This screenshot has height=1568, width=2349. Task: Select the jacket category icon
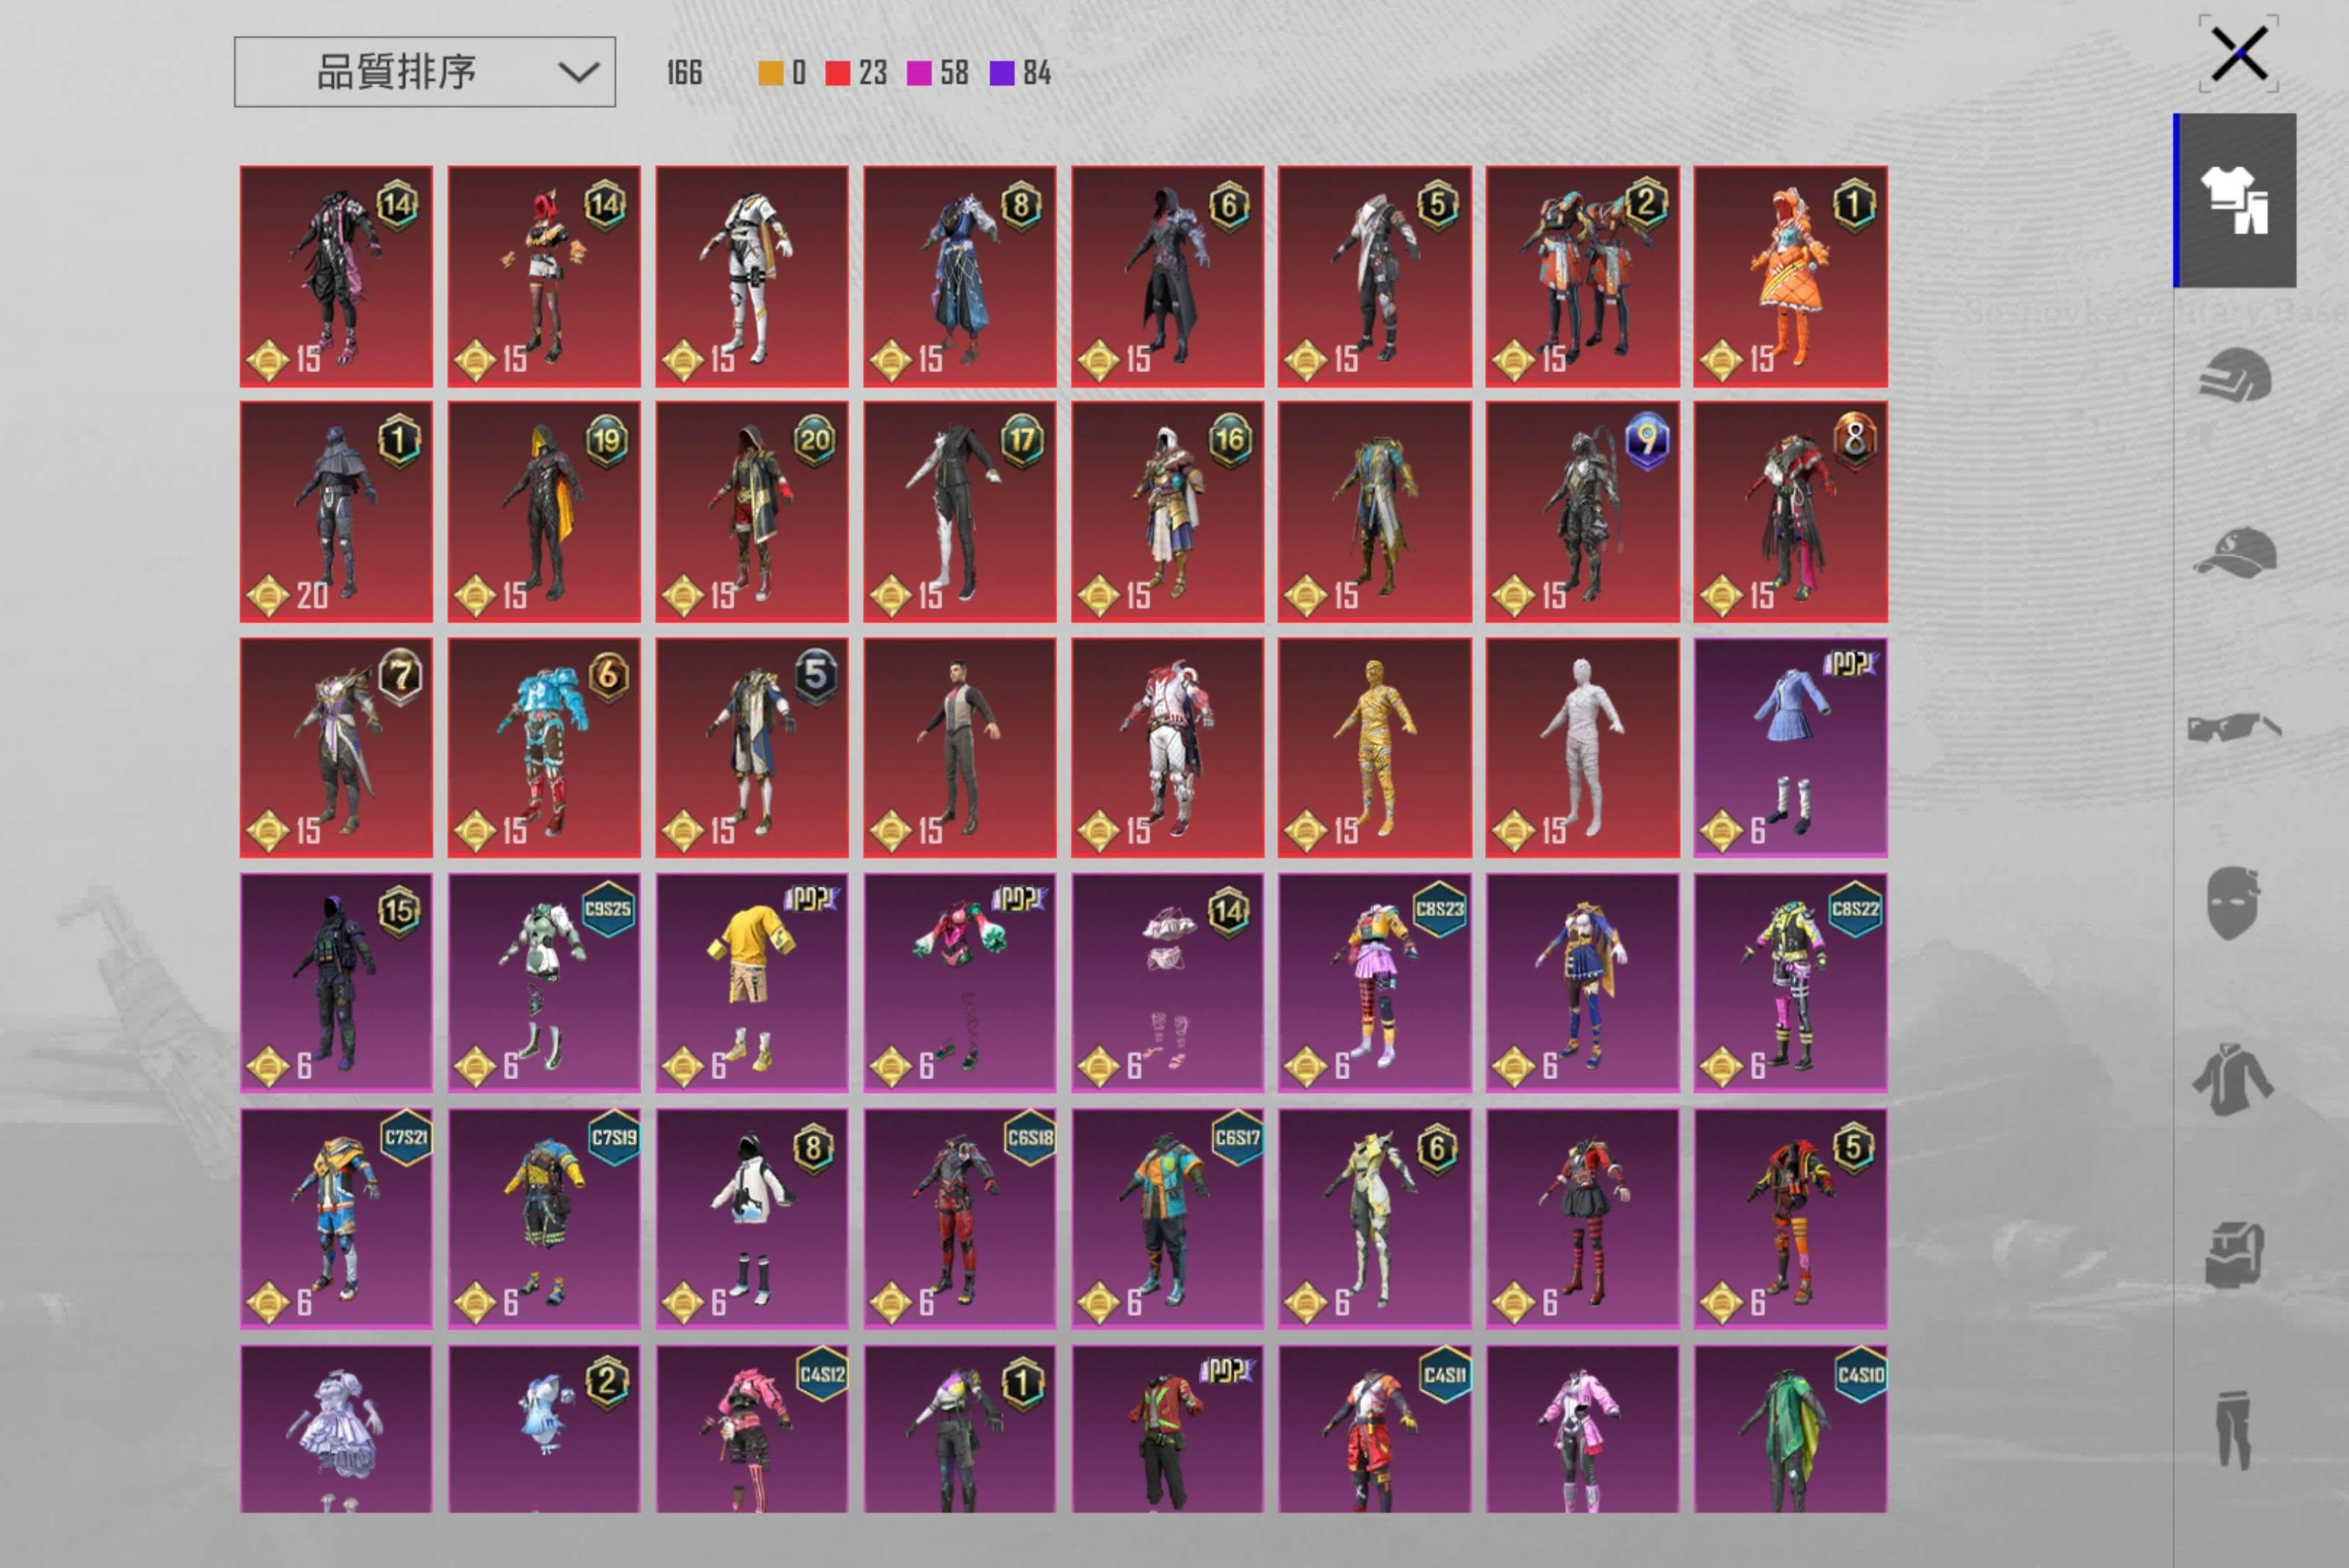tap(2234, 1079)
